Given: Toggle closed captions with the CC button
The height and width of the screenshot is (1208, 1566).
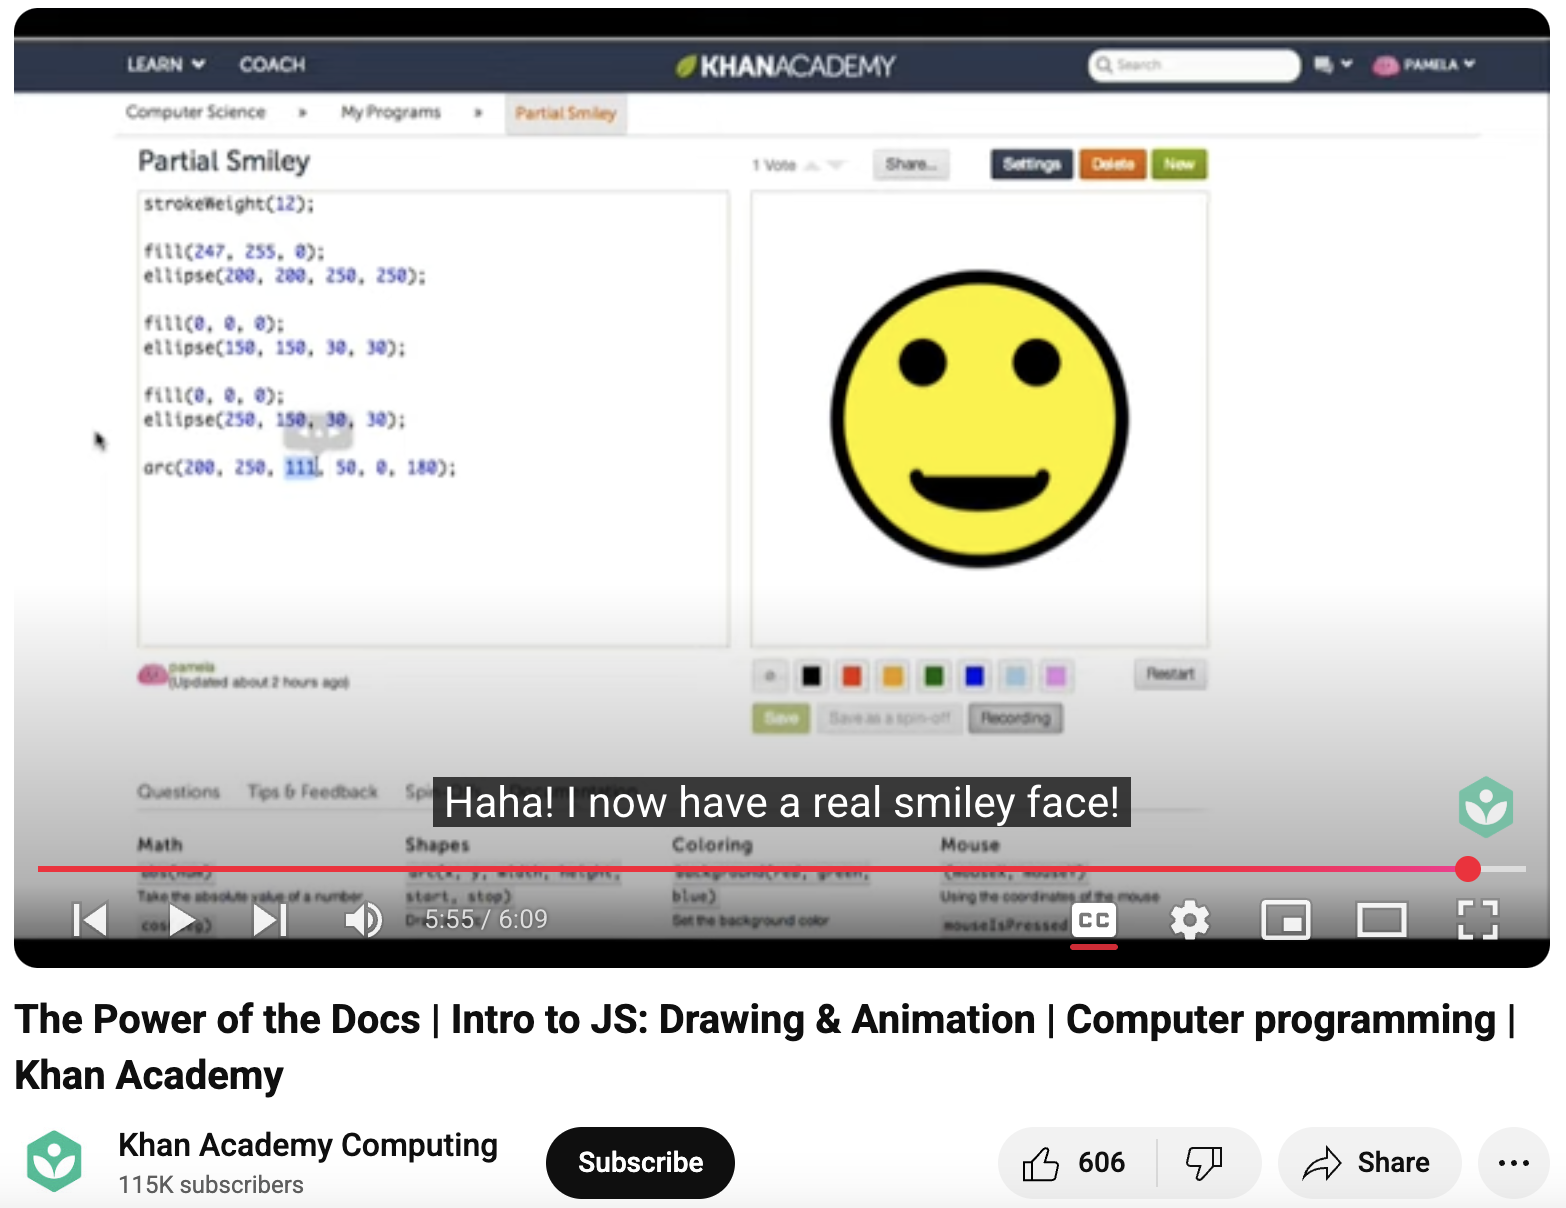Looking at the screenshot, I should coord(1093,920).
